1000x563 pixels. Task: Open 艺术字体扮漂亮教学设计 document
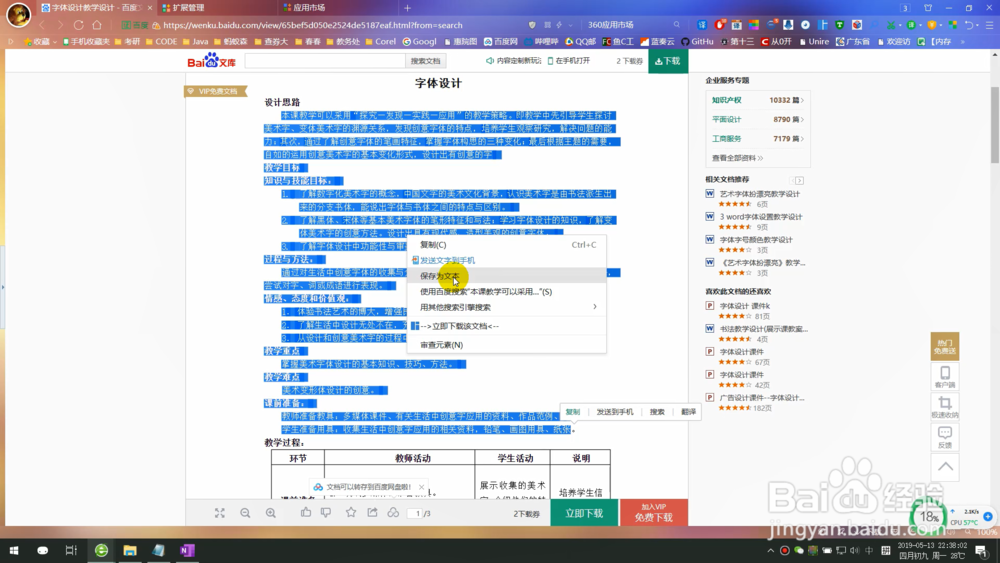pyautogui.click(x=760, y=194)
